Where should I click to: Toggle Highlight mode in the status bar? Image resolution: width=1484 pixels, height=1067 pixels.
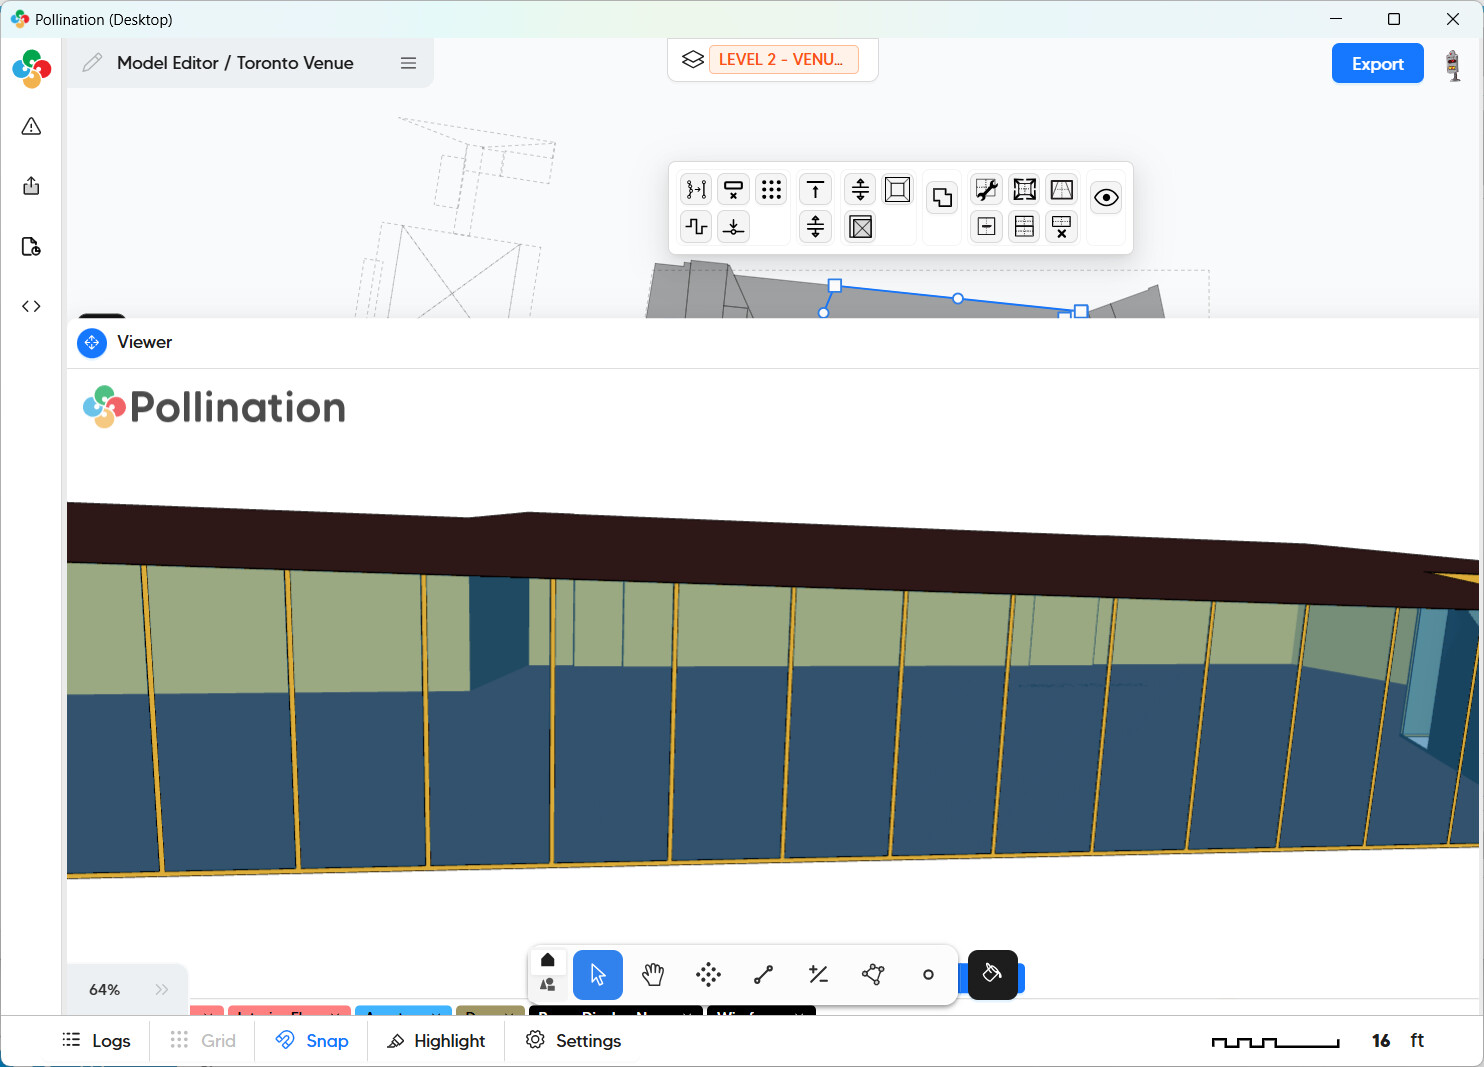(435, 1040)
